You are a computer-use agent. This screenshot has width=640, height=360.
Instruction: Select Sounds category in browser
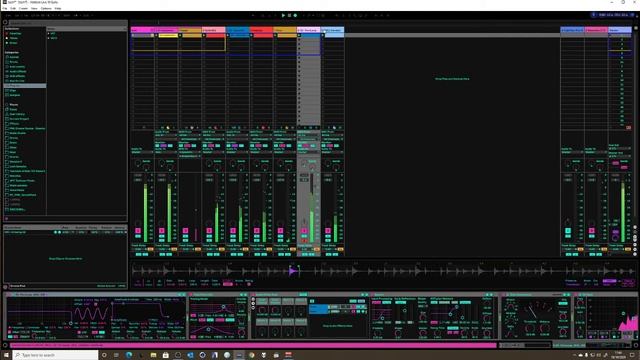(14, 57)
